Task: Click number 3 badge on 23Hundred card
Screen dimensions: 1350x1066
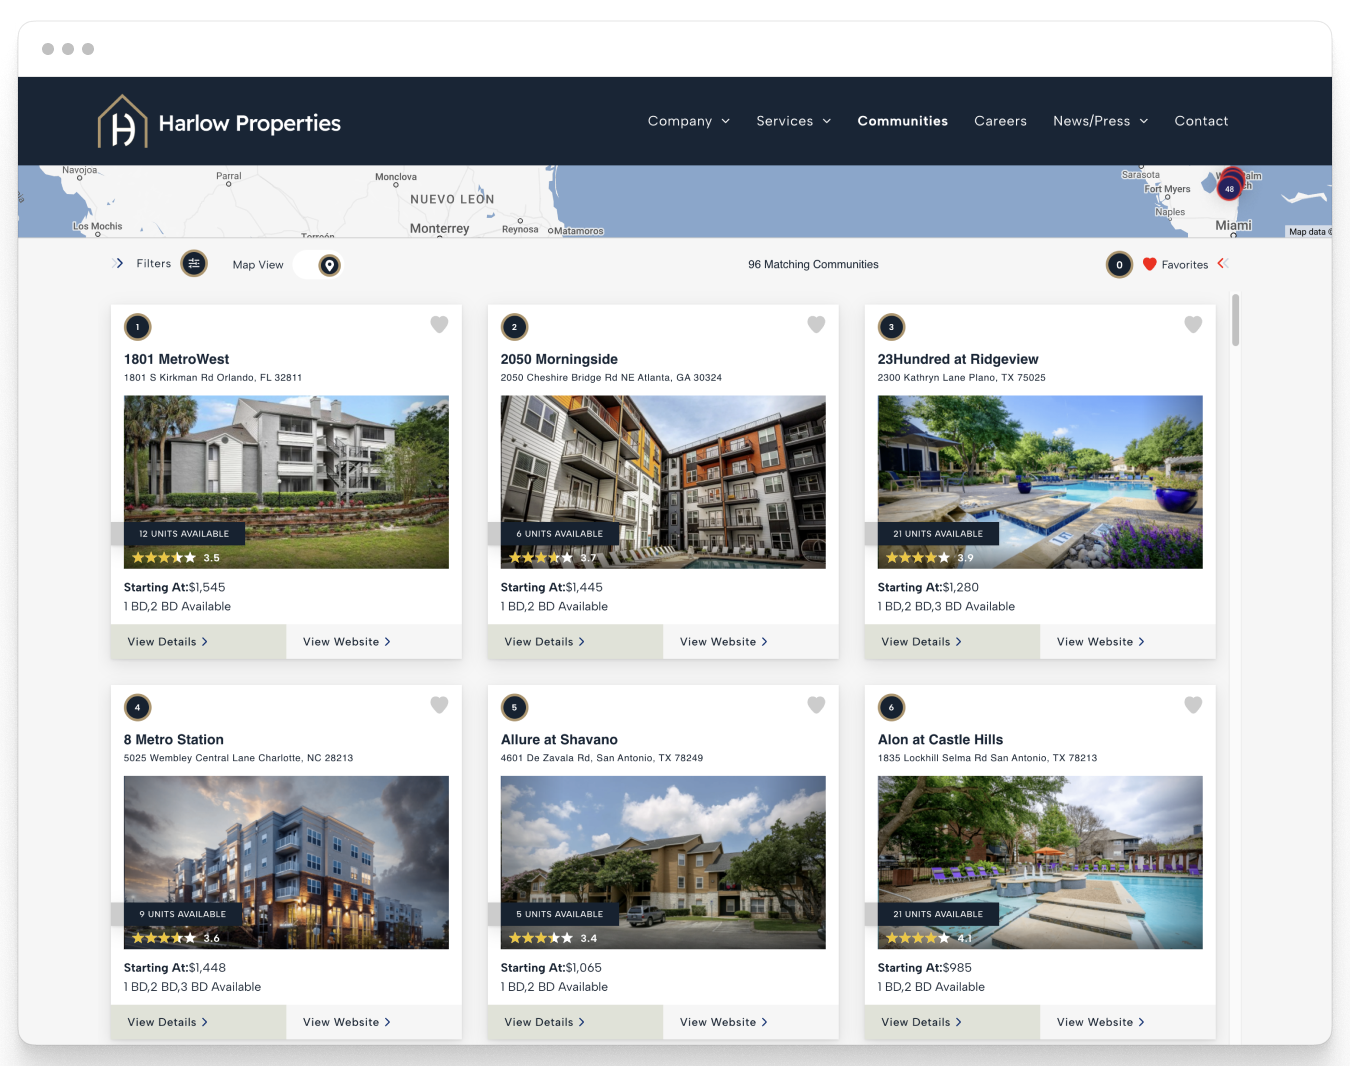Action: (x=891, y=327)
